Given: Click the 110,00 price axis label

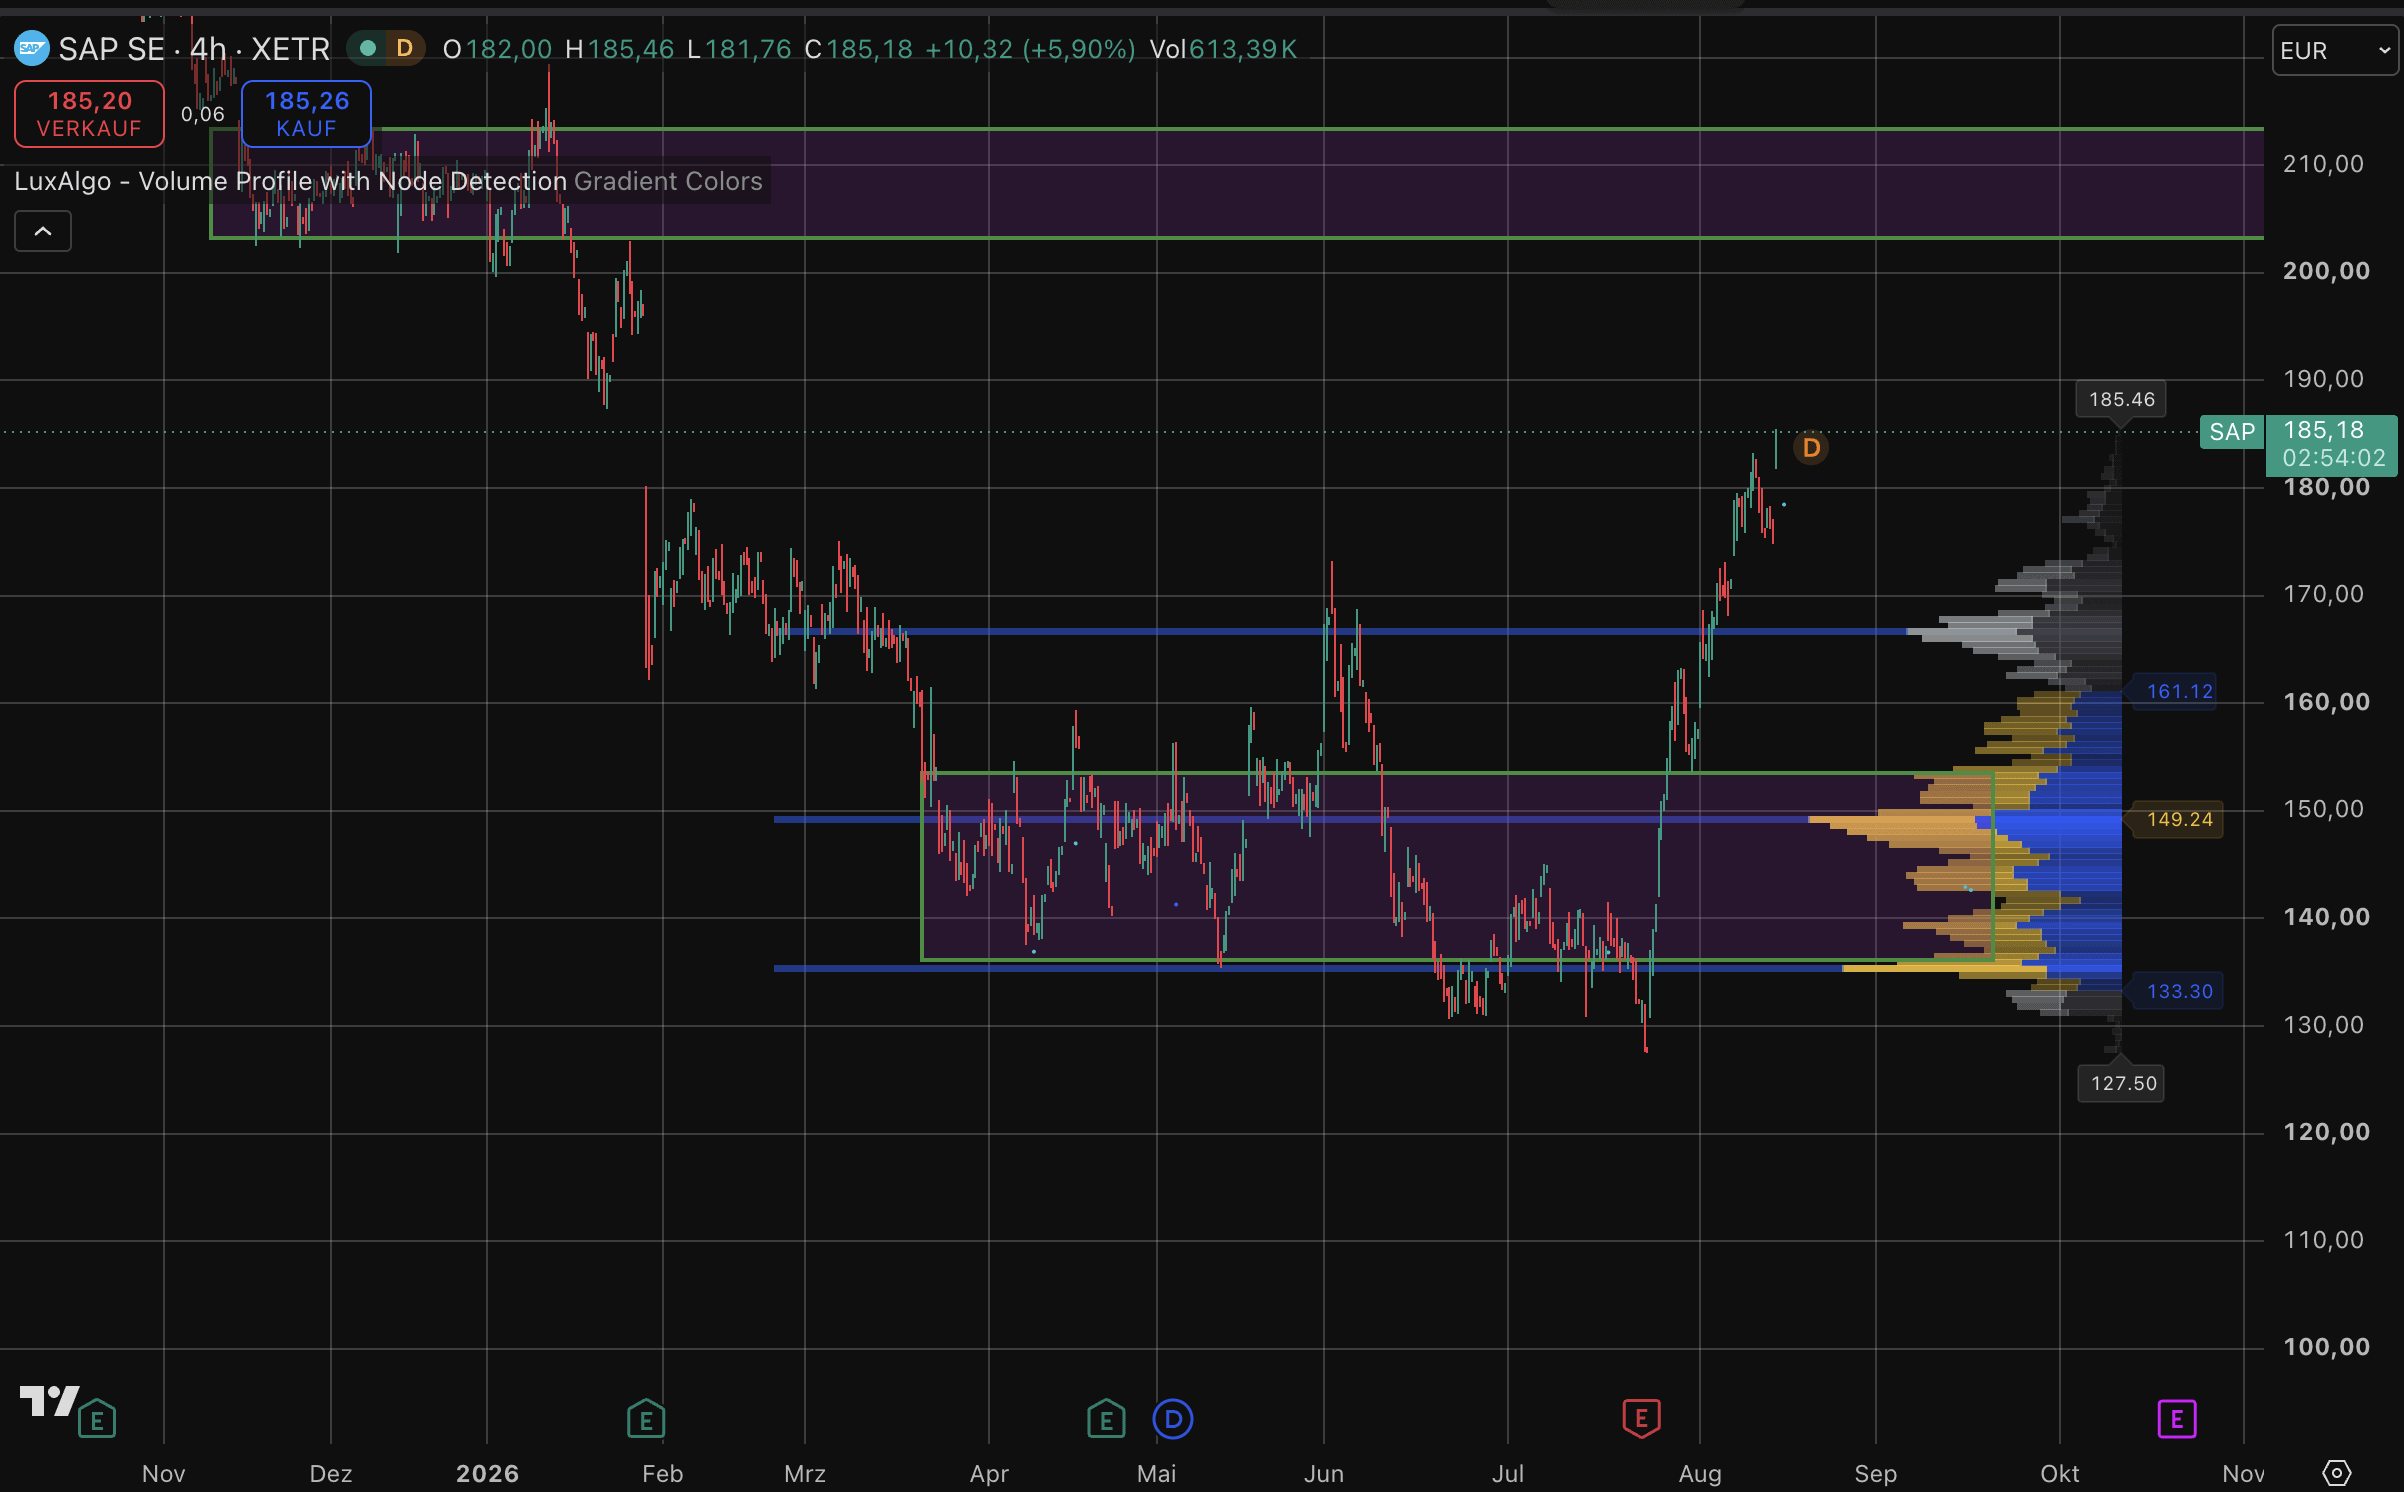Looking at the screenshot, I should (x=2324, y=1240).
